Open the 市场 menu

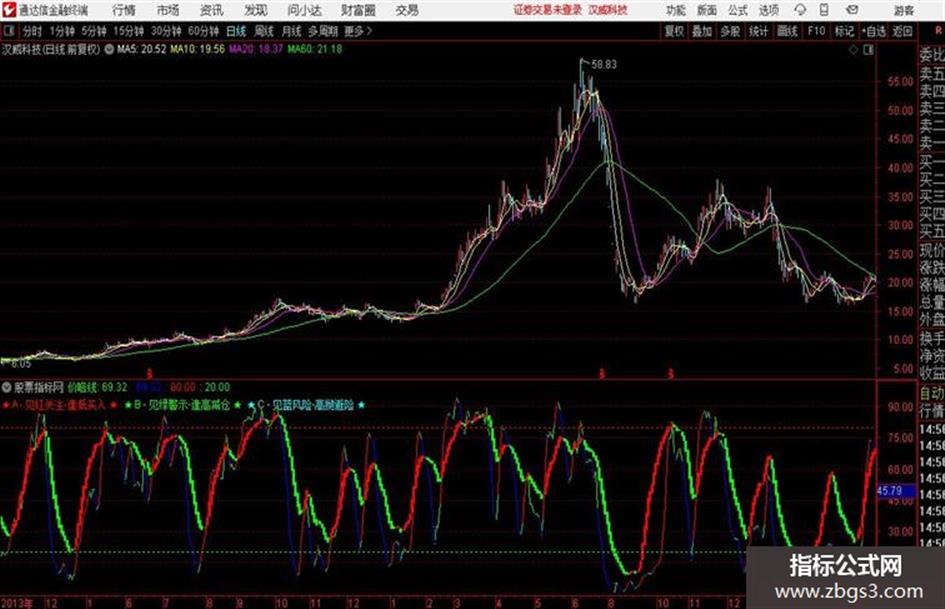(168, 10)
